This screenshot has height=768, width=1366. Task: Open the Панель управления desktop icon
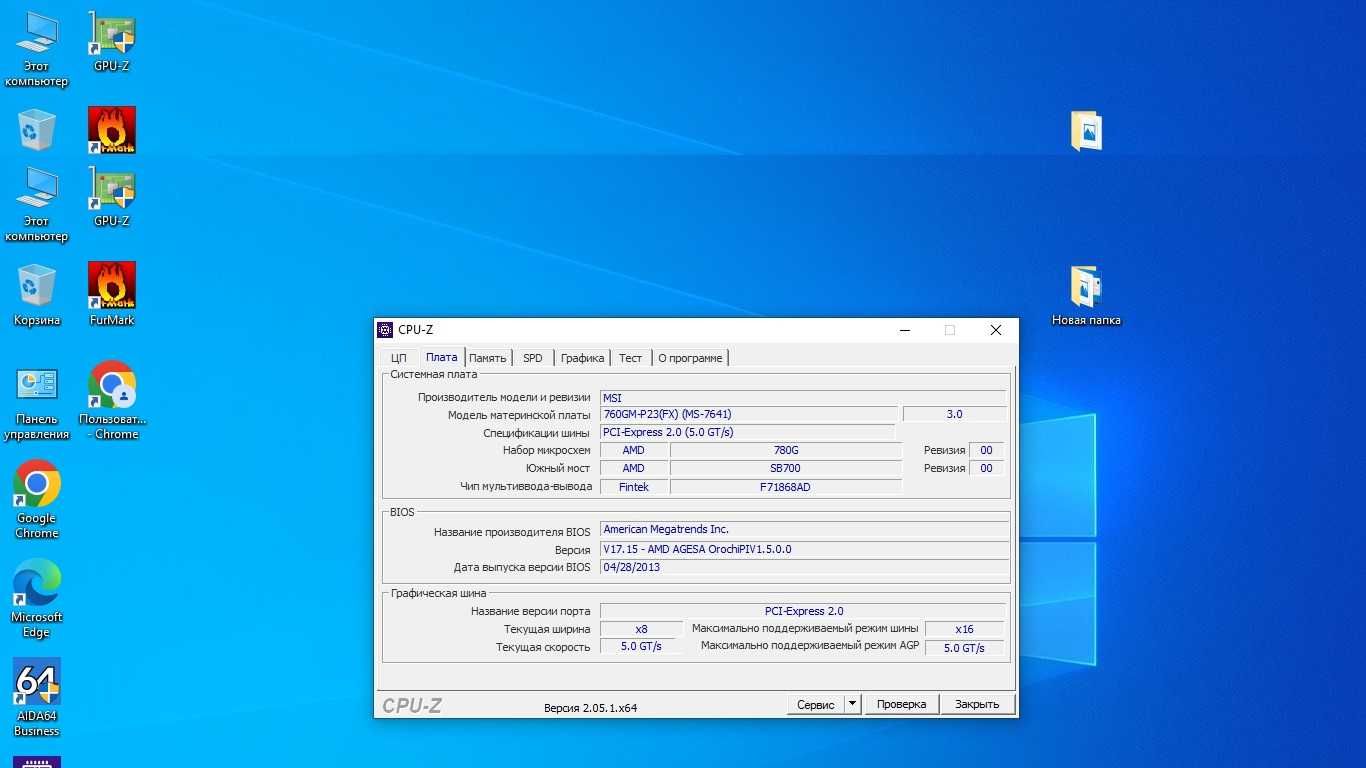coord(37,404)
